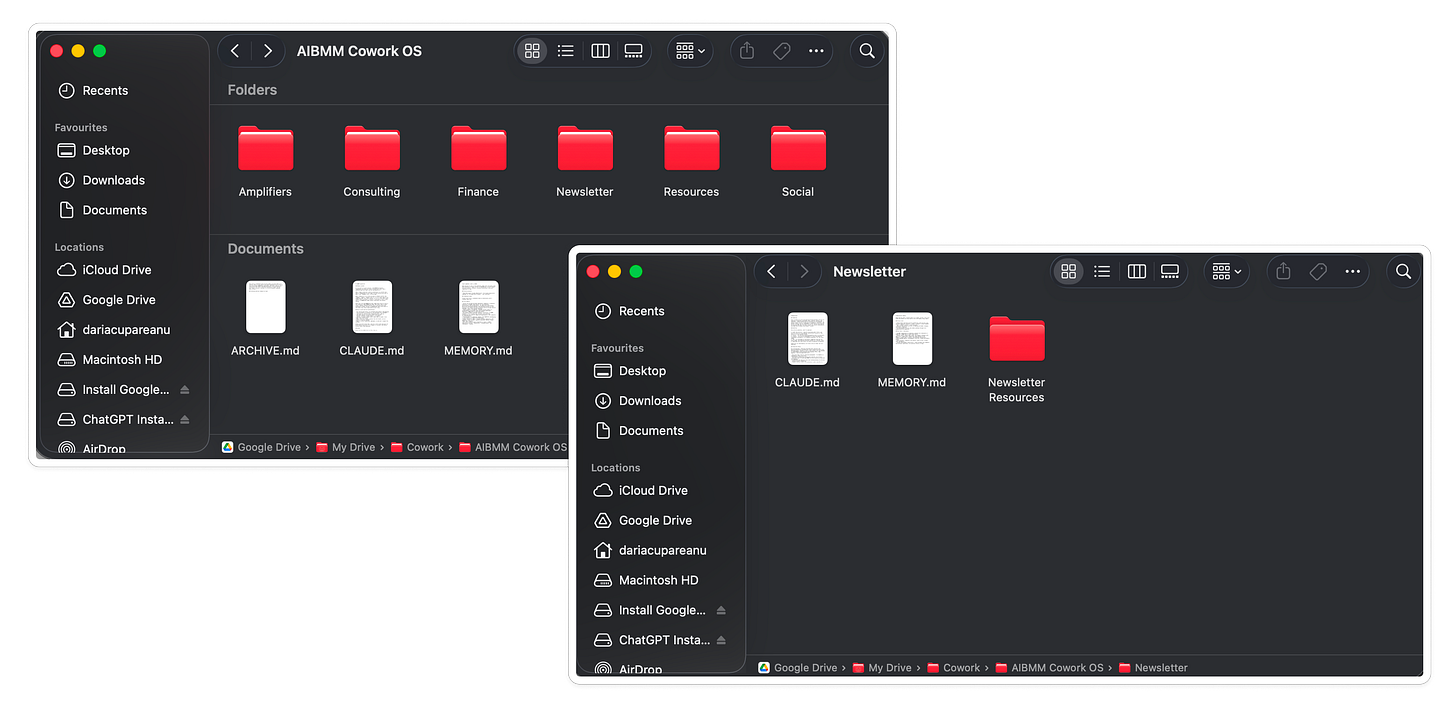
Task: Open more actions menu in Newsletter window
Action: pyautogui.click(x=1352, y=271)
